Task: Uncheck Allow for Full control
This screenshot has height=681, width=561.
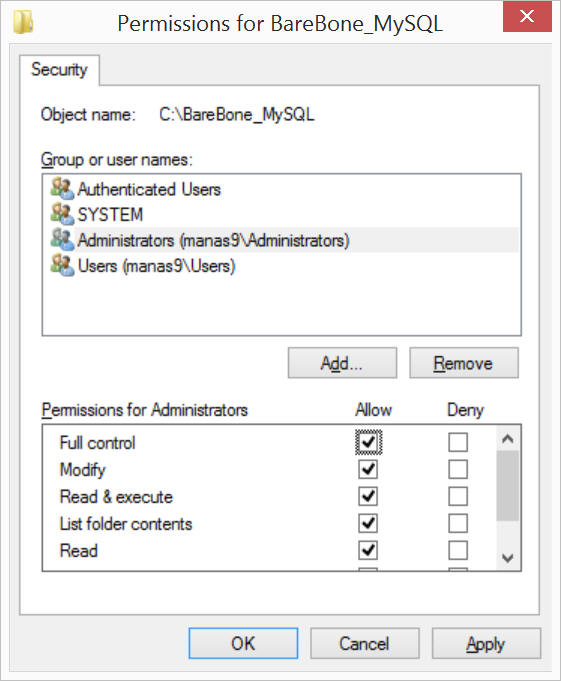Action: coord(368,442)
